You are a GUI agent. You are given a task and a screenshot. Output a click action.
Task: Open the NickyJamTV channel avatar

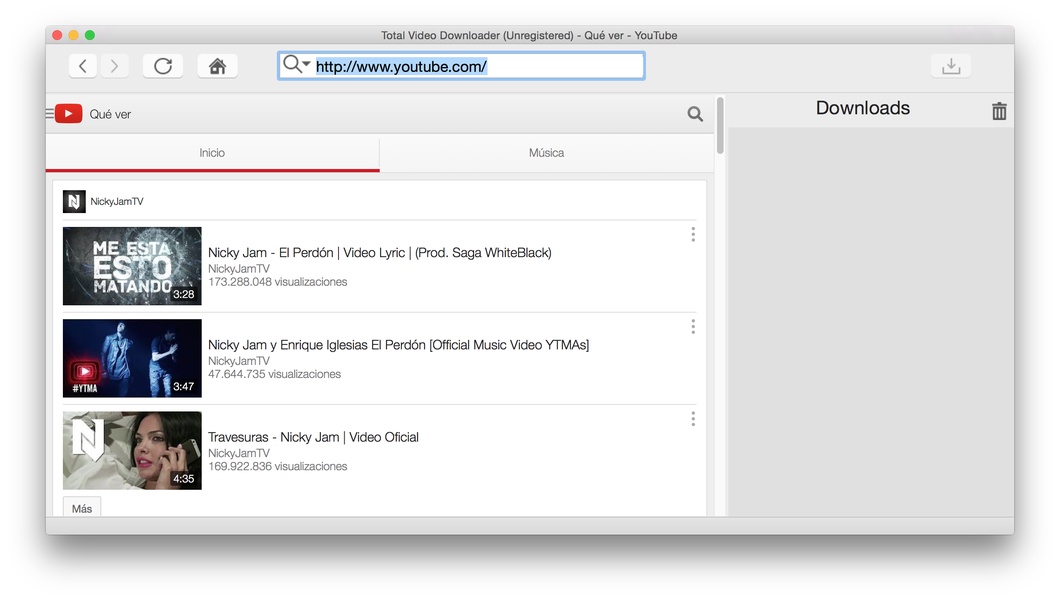point(74,201)
